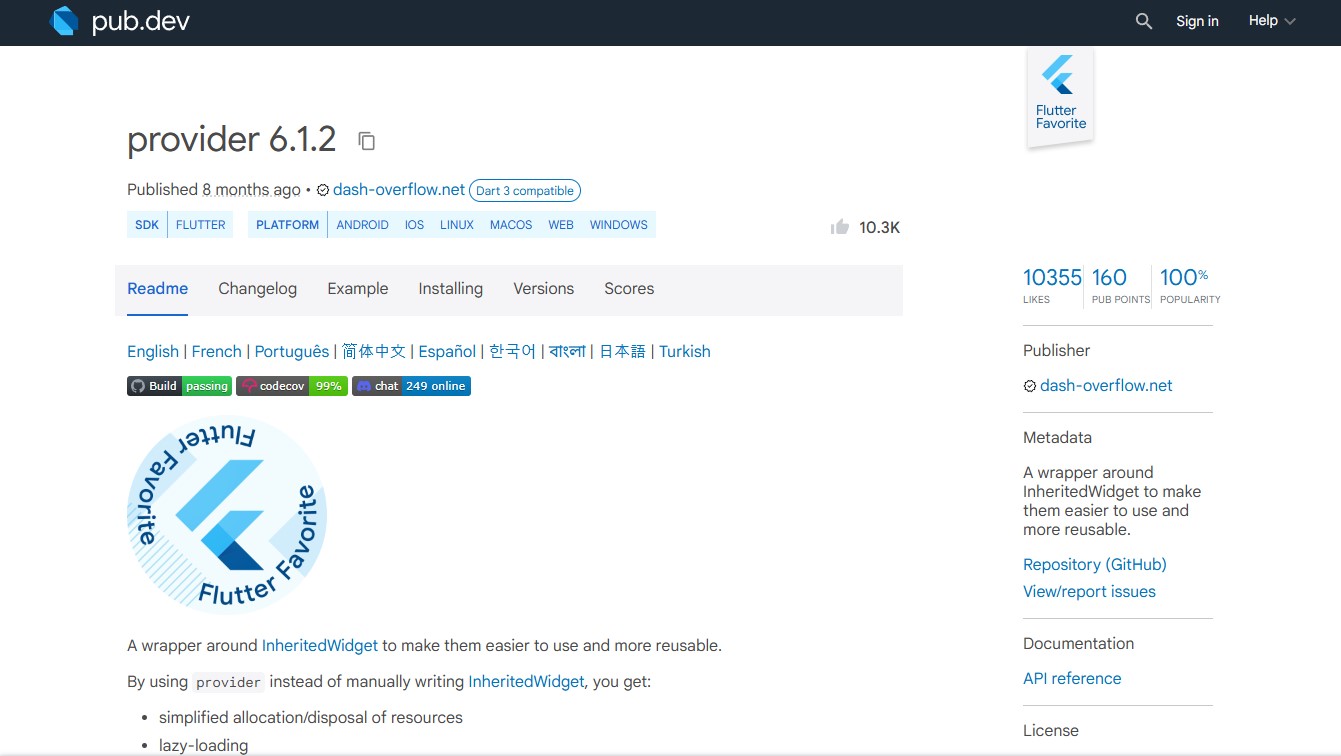Screen dimensions: 1341x756
Task: Click the Documentation heading in sidebar
Action: tap(1078, 643)
